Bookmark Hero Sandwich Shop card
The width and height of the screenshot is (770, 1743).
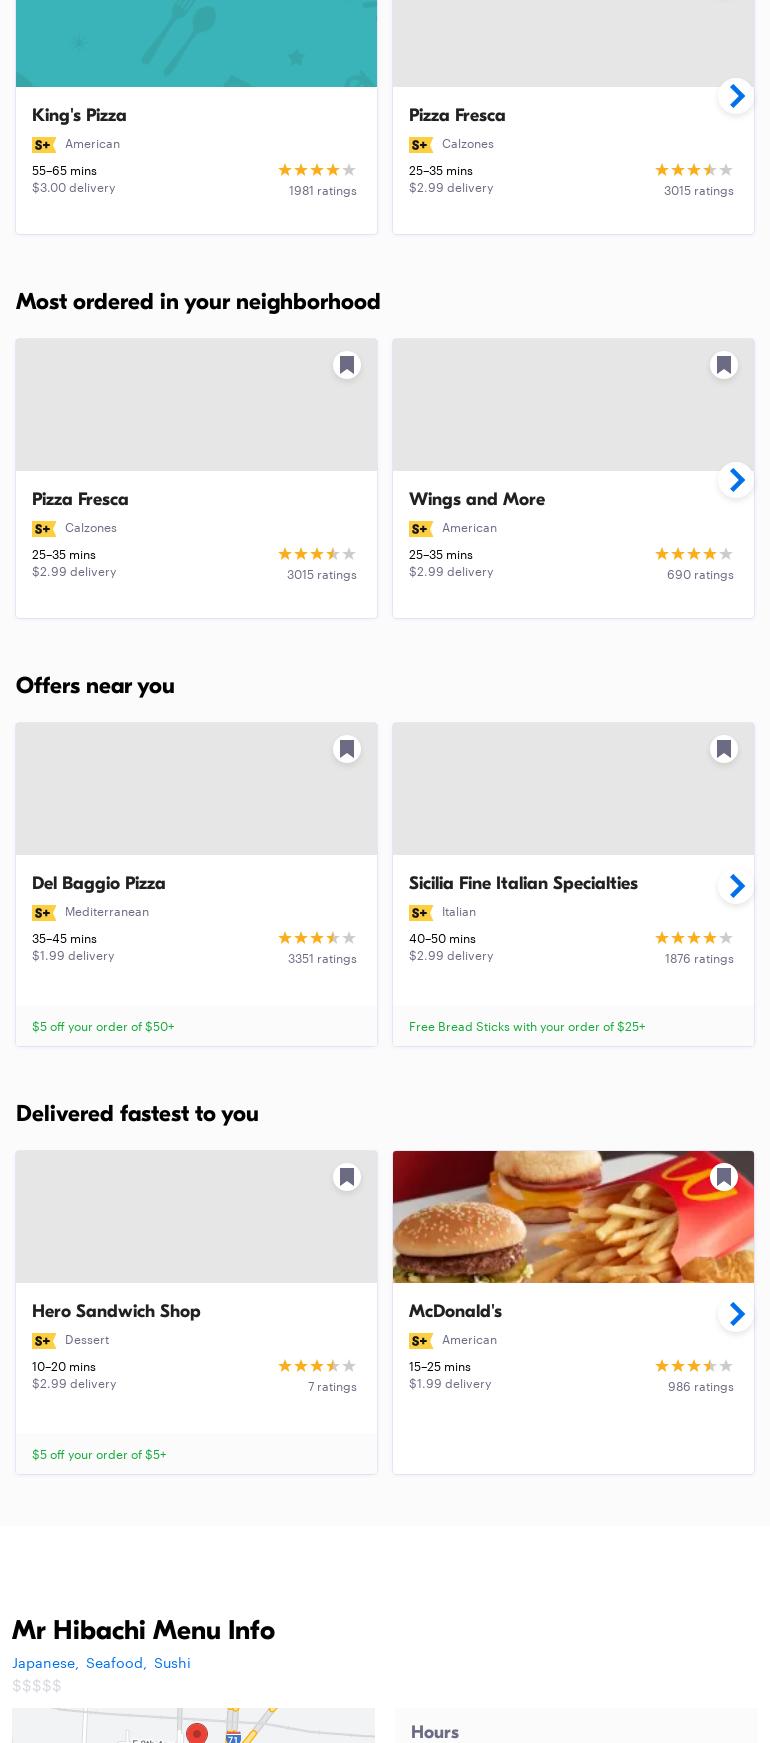tap(347, 1177)
